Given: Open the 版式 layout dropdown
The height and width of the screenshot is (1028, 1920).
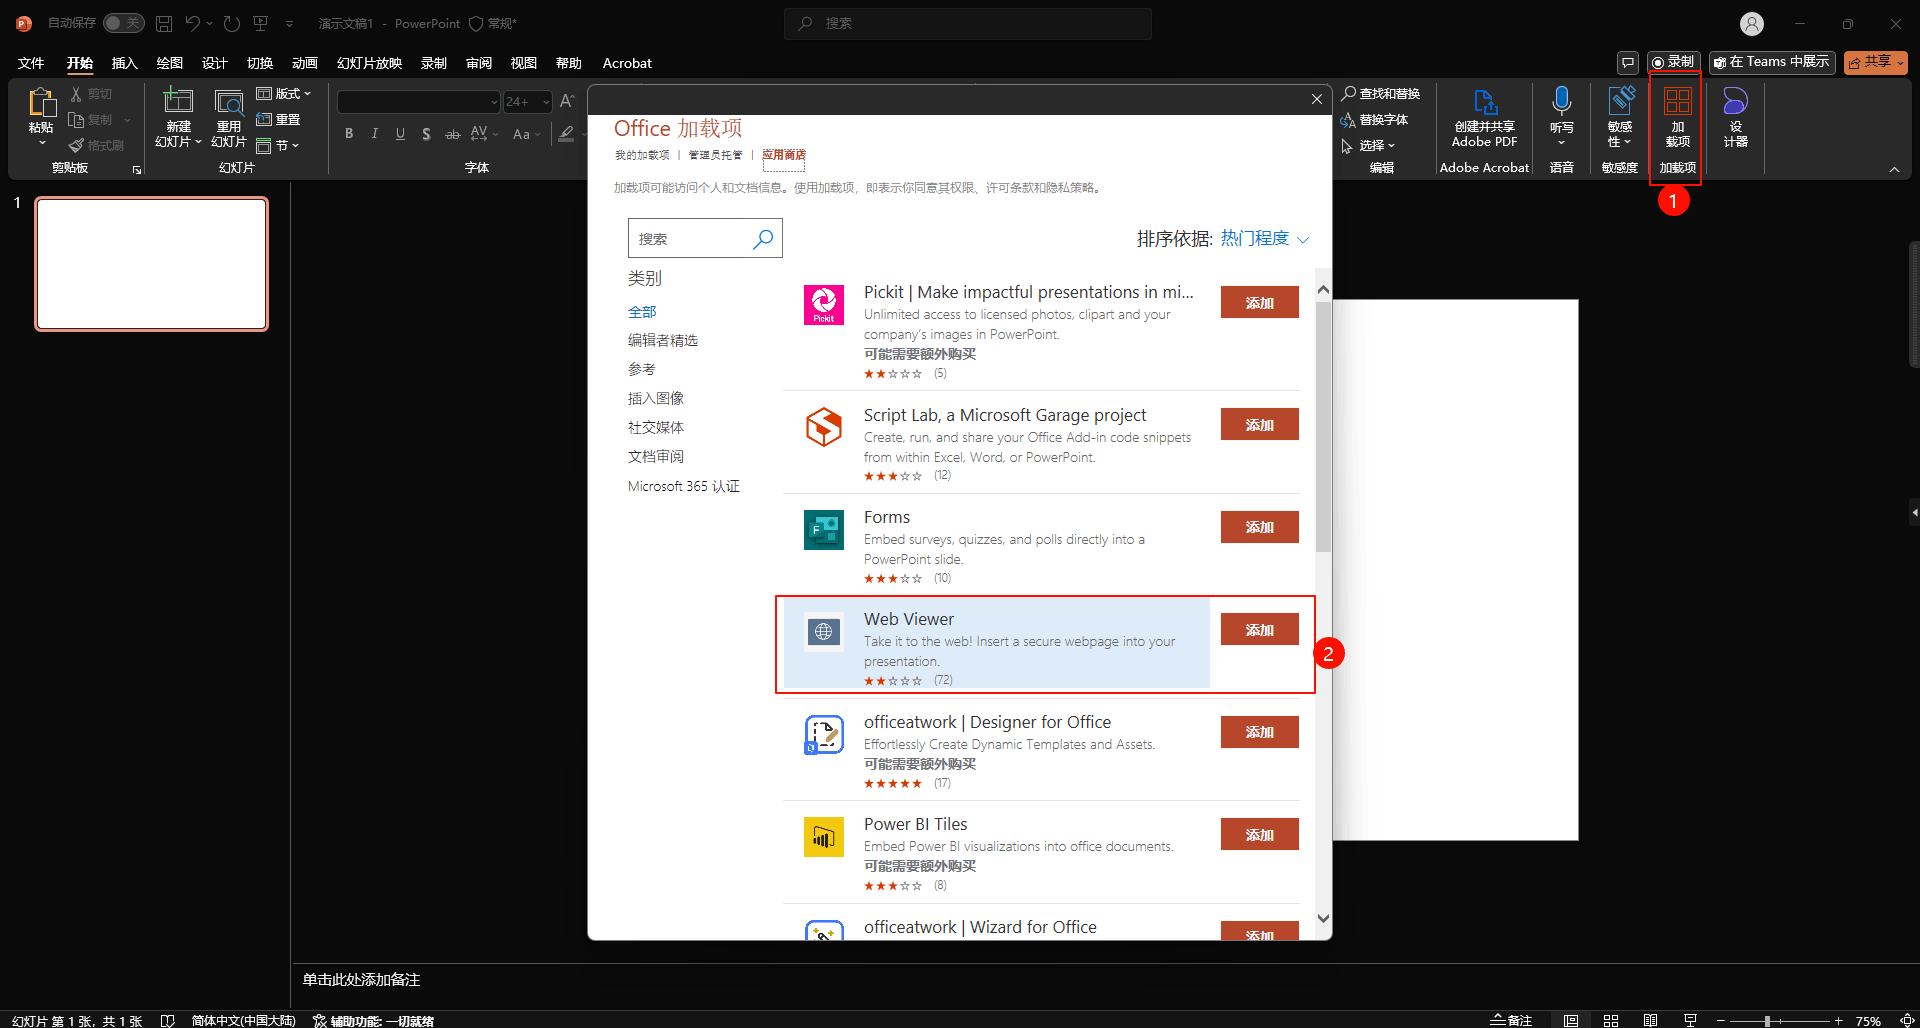Looking at the screenshot, I should click(284, 94).
